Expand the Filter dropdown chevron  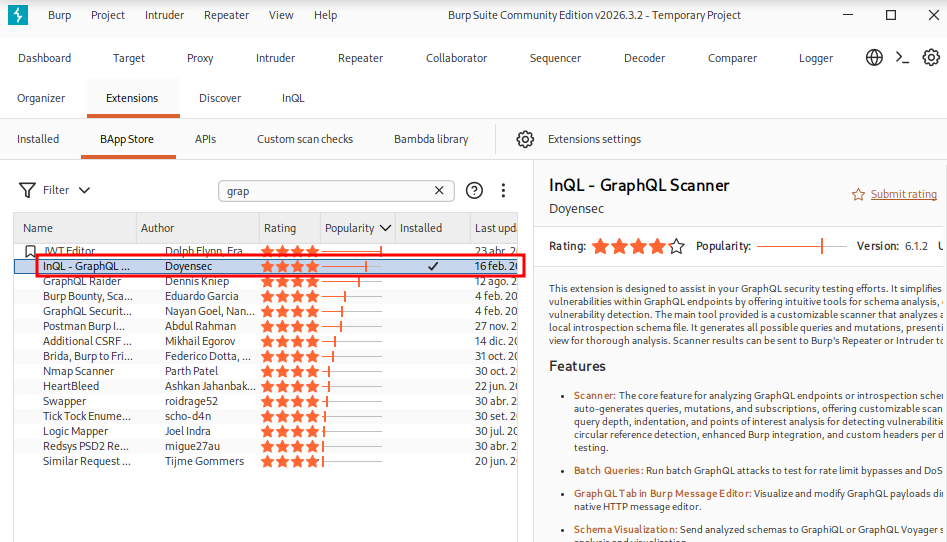coord(85,190)
